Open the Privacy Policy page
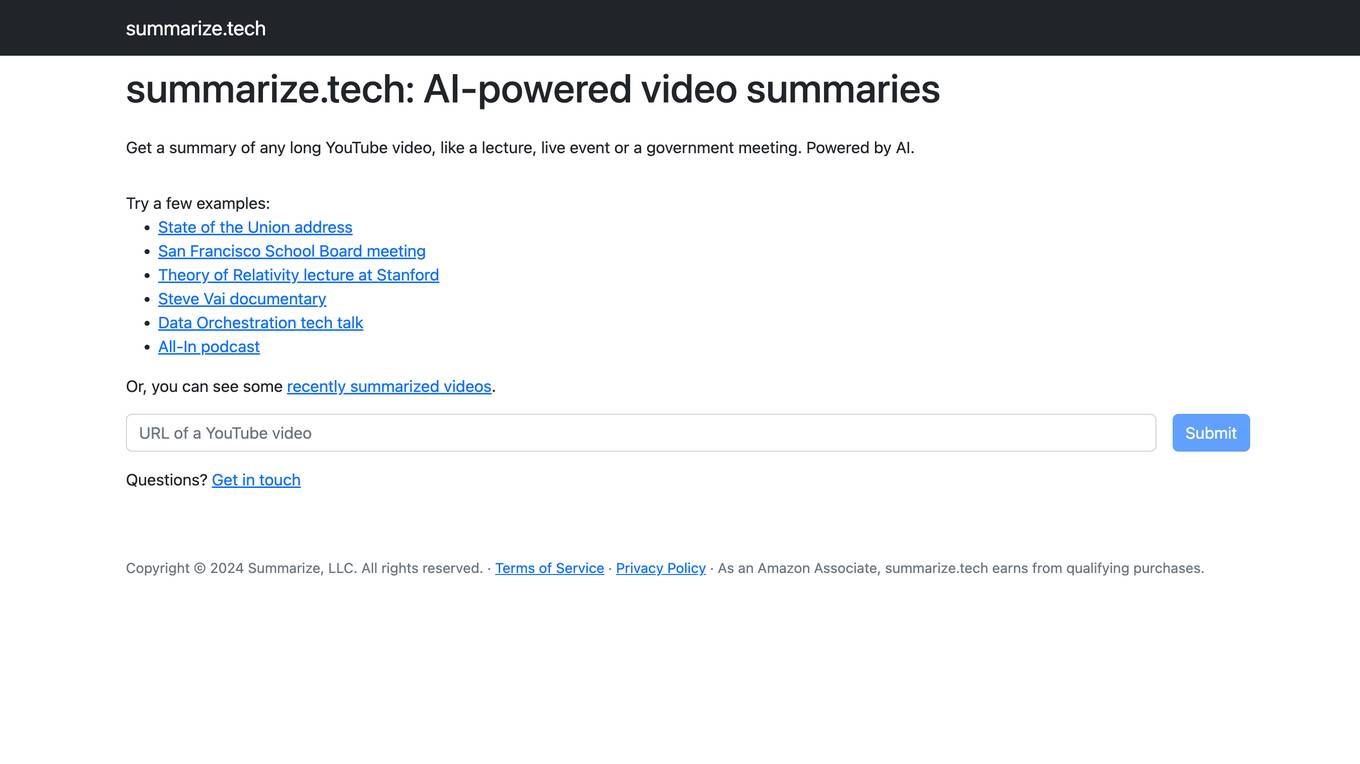 [x=661, y=568]
